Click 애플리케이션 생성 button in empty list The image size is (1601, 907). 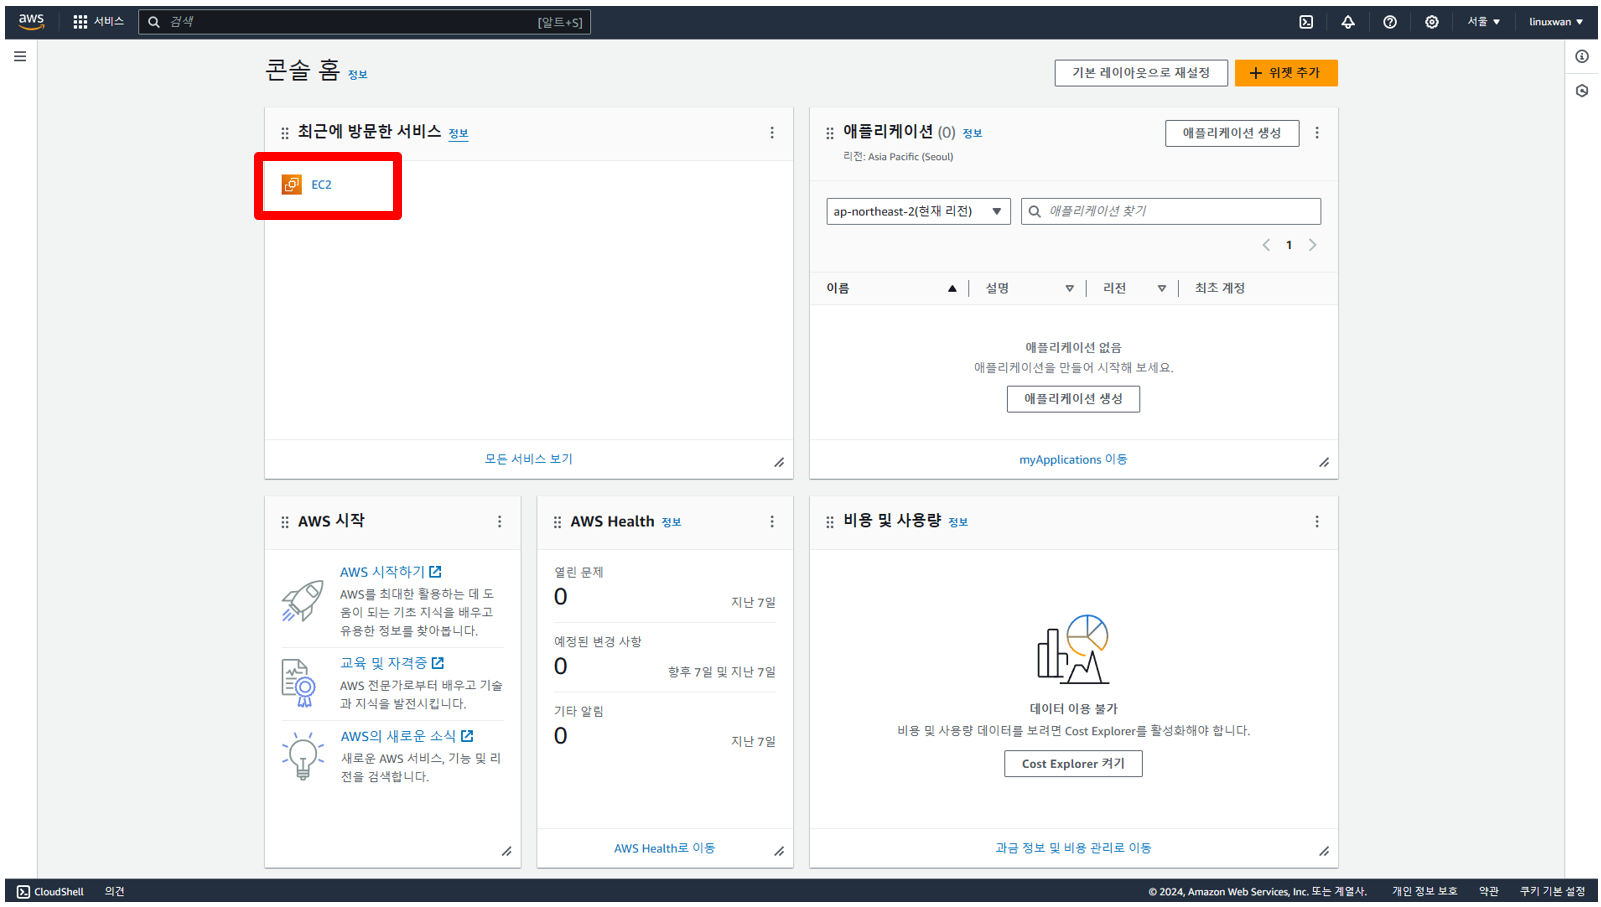[x=1073, y=399]
